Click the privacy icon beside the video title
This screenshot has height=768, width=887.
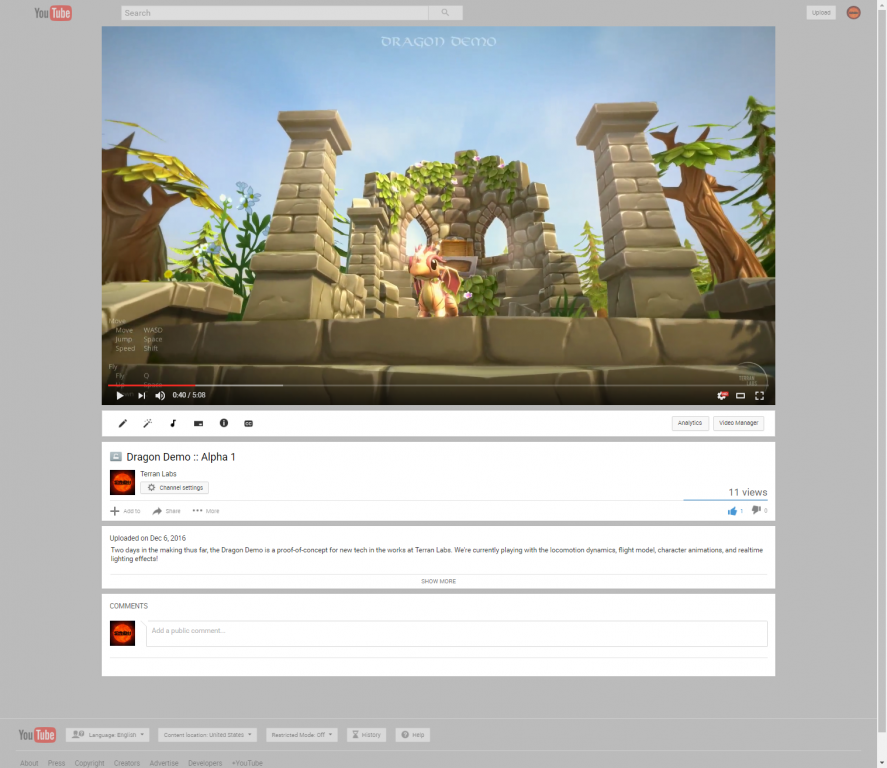coord(115,456)
